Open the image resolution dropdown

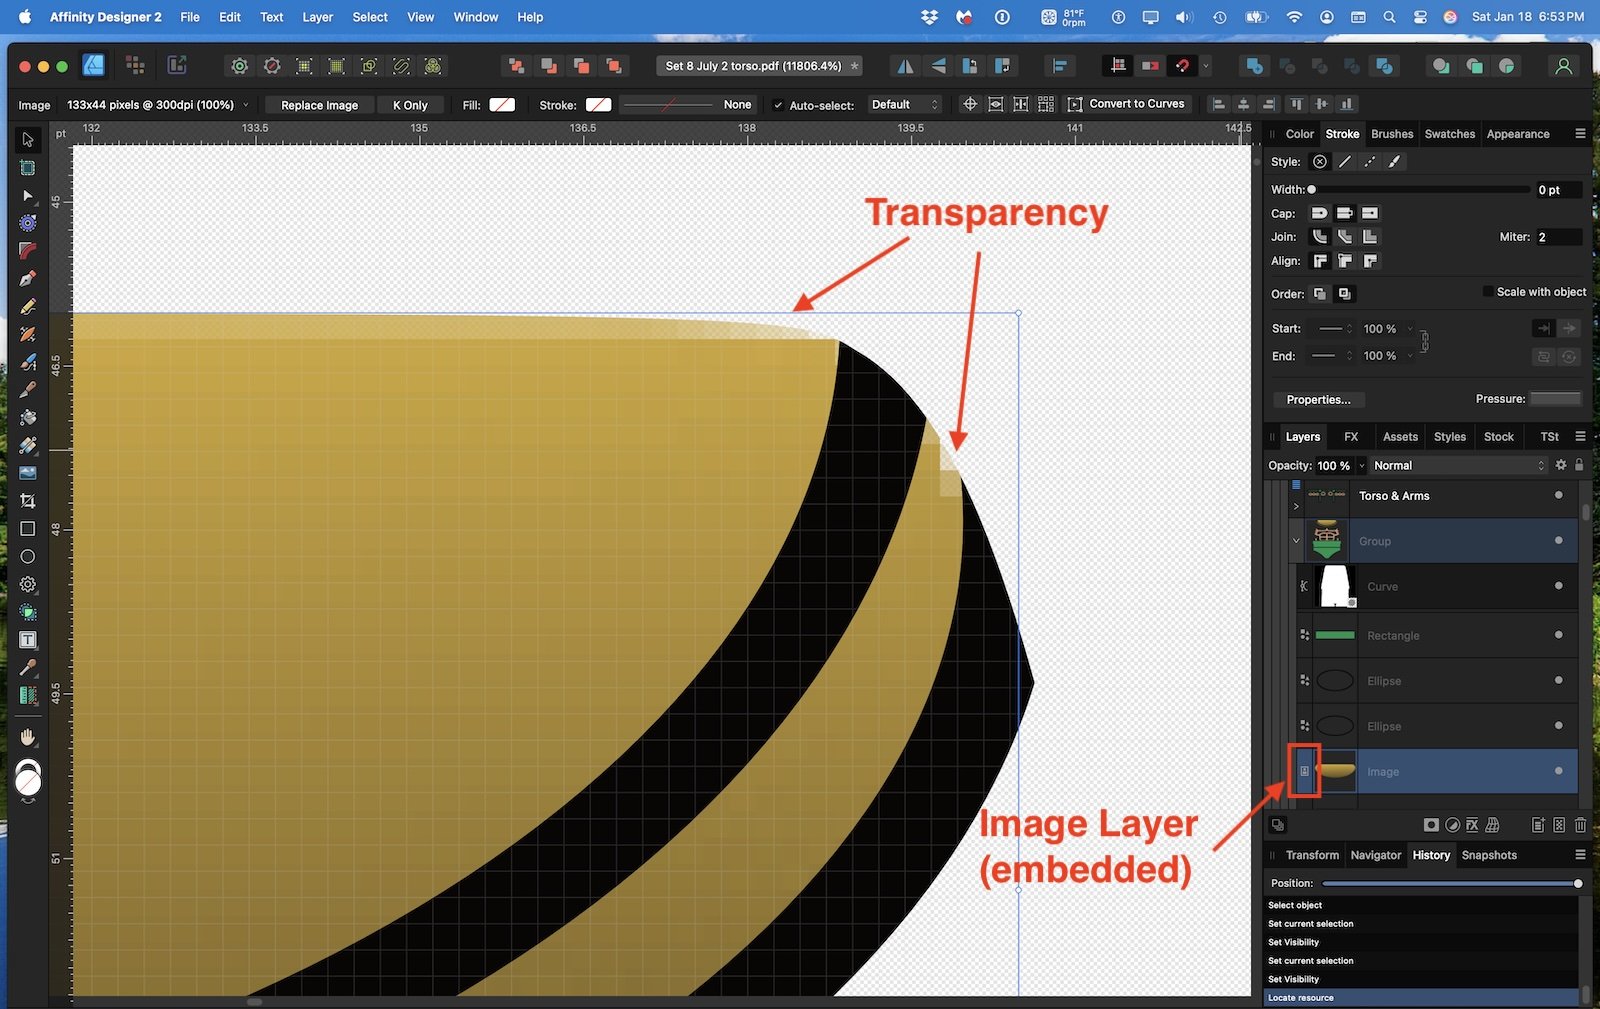pos(246,105)
